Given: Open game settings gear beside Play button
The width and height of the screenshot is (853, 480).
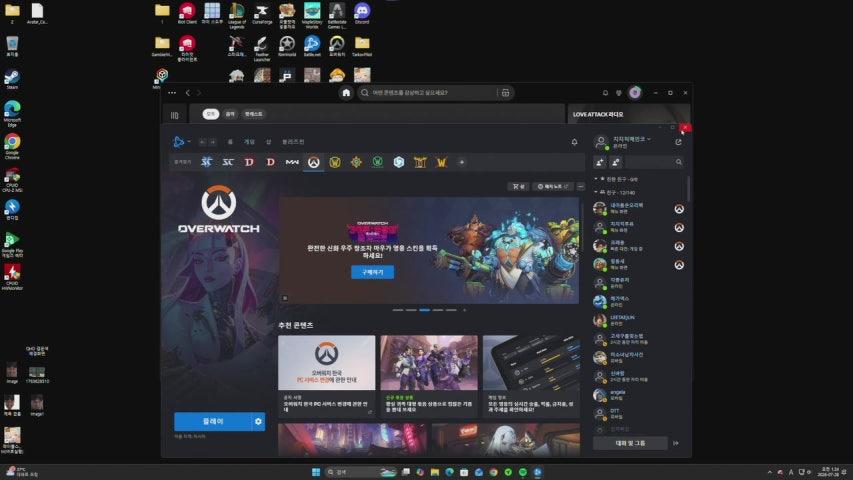Looking at the screenshot, I should coord(258,421).
